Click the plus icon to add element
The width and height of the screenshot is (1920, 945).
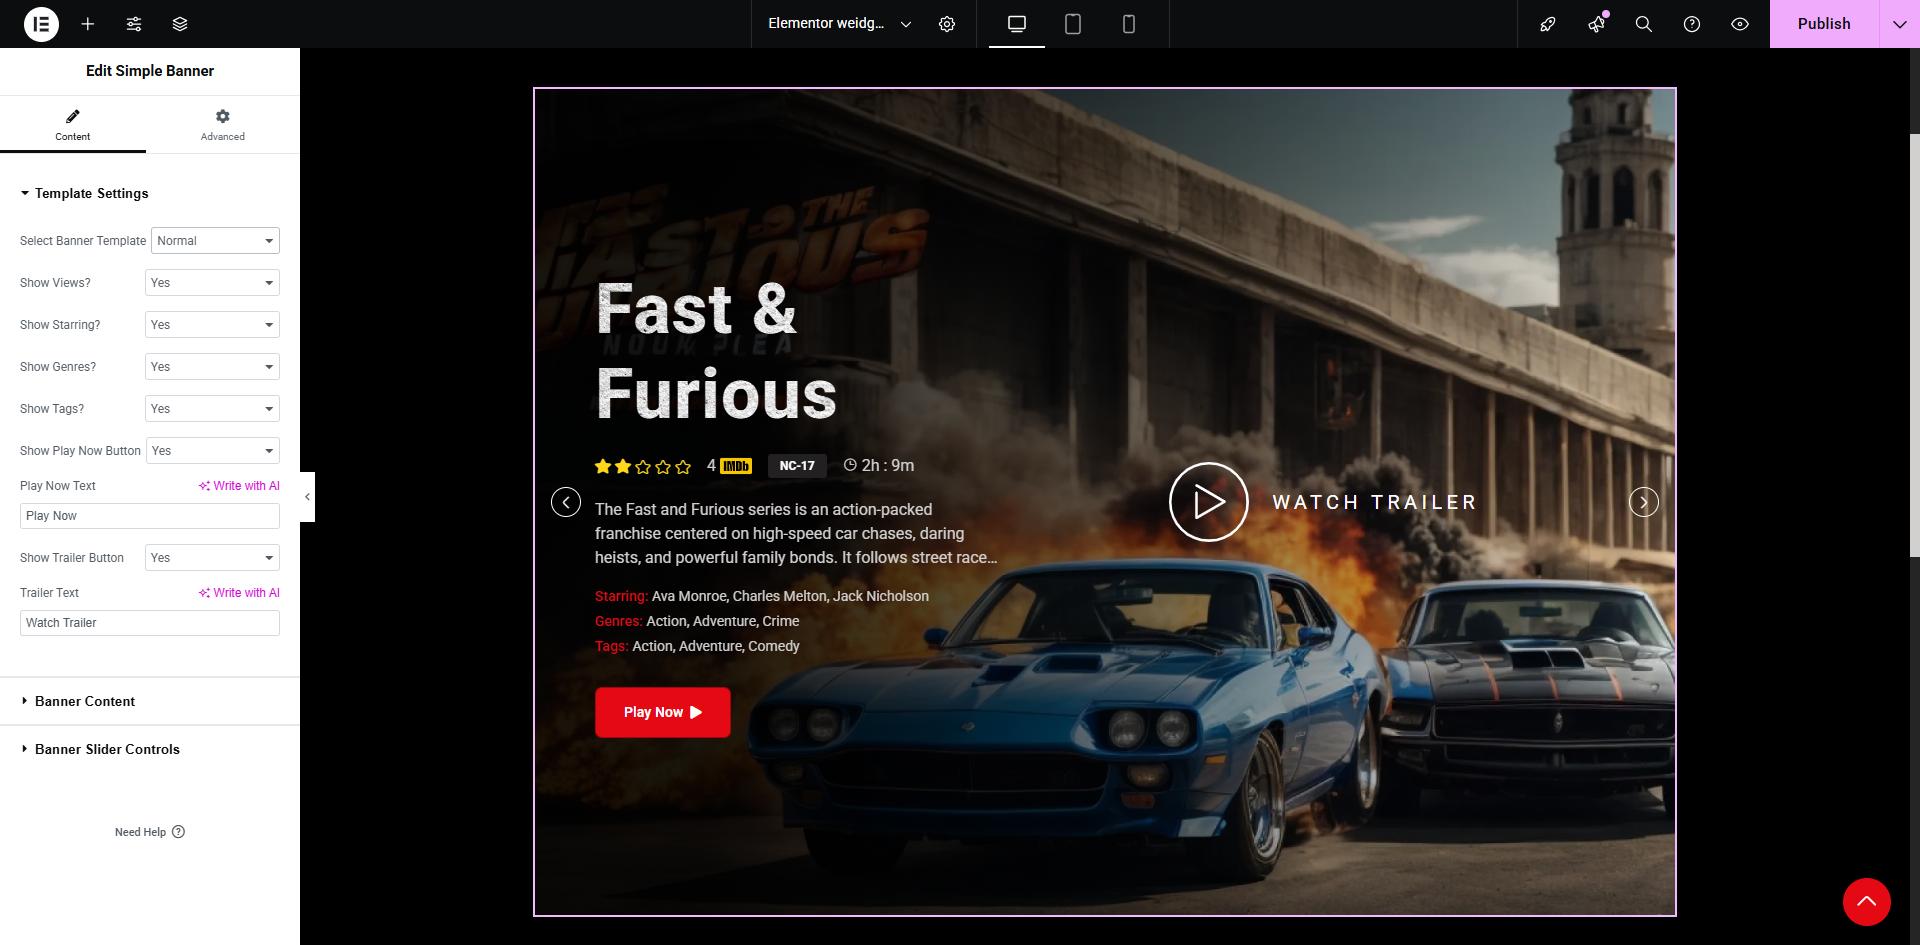[88, 24]
